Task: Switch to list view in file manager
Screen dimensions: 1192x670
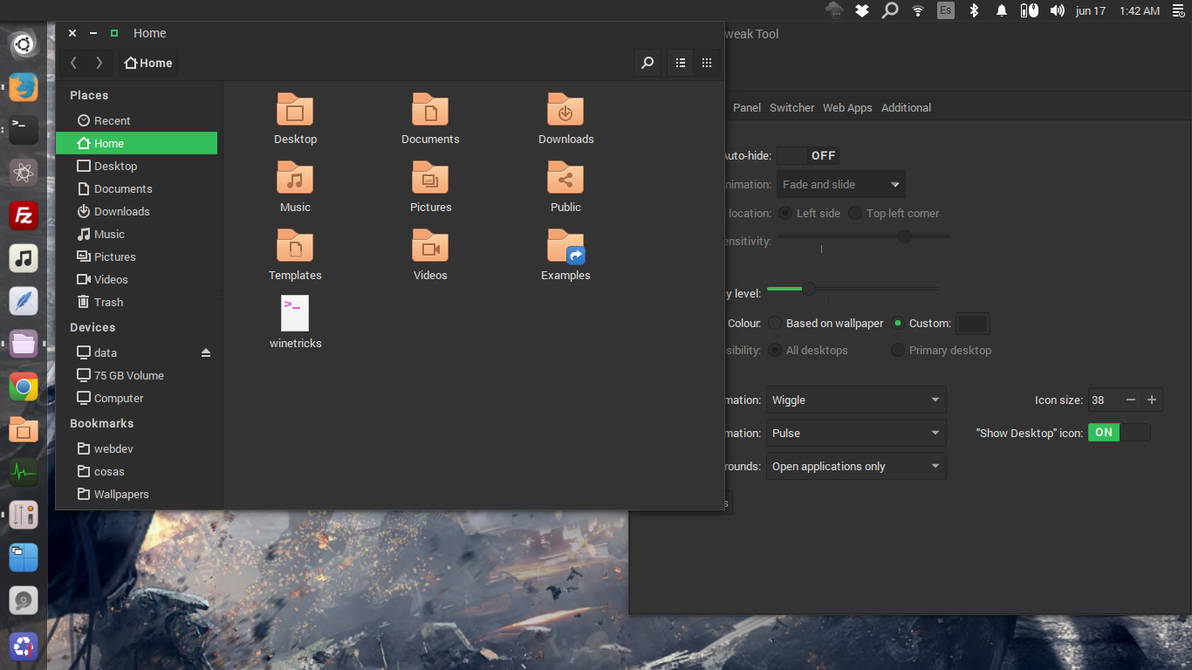Action: pyautogui.click(x=680, y=63)
